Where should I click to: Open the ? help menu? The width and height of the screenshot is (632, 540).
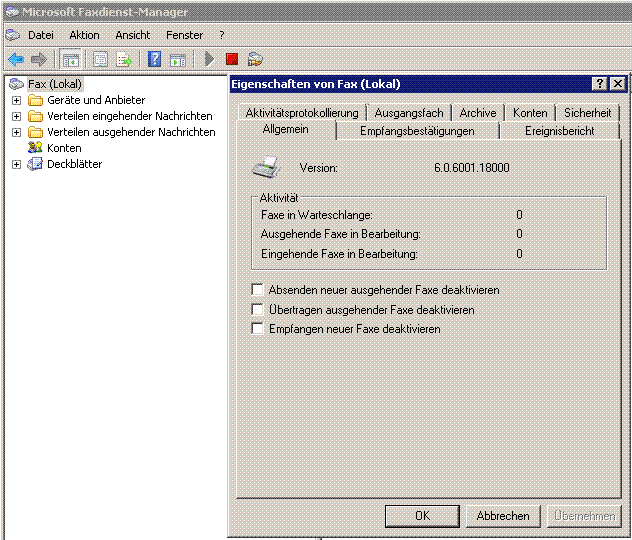(x=222, y=35)
